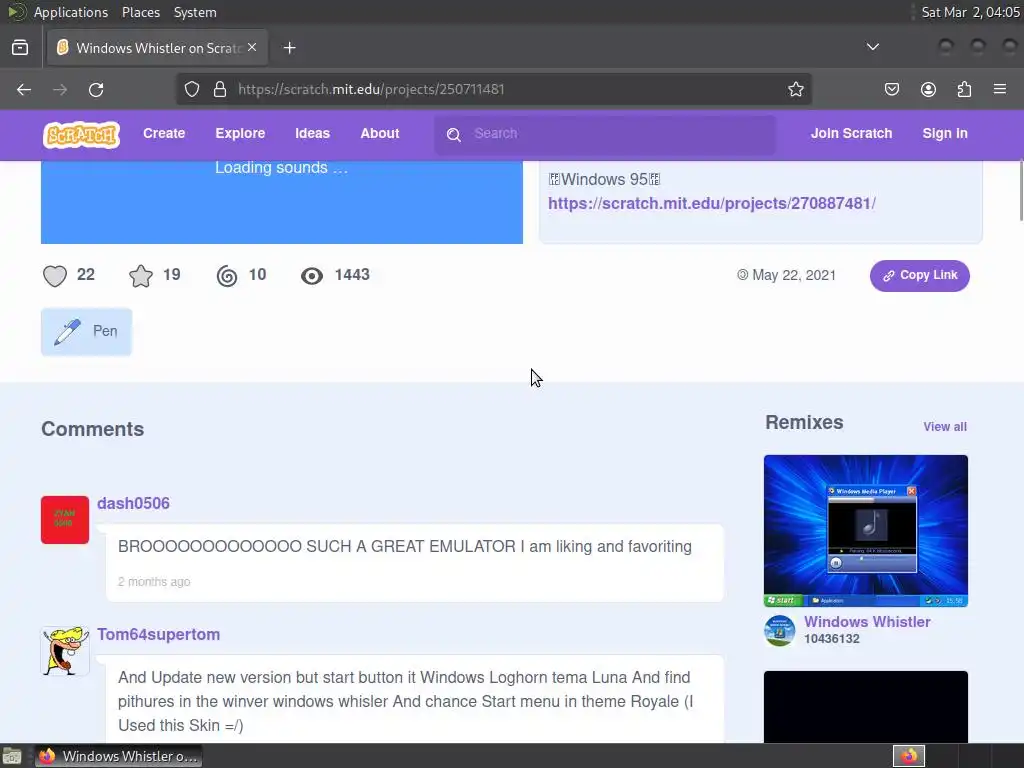Click the '2 months ago' comment timestamp

(154, 581)
